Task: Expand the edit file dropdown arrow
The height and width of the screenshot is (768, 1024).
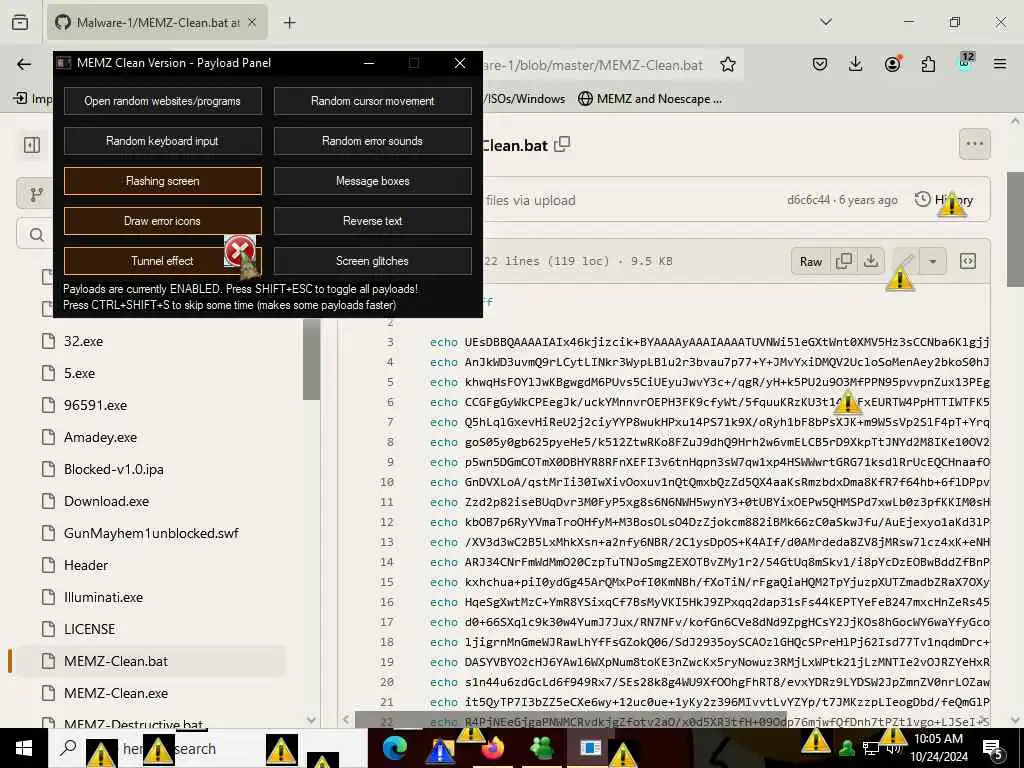Action: pyautogui.click(x=933, y=261)
